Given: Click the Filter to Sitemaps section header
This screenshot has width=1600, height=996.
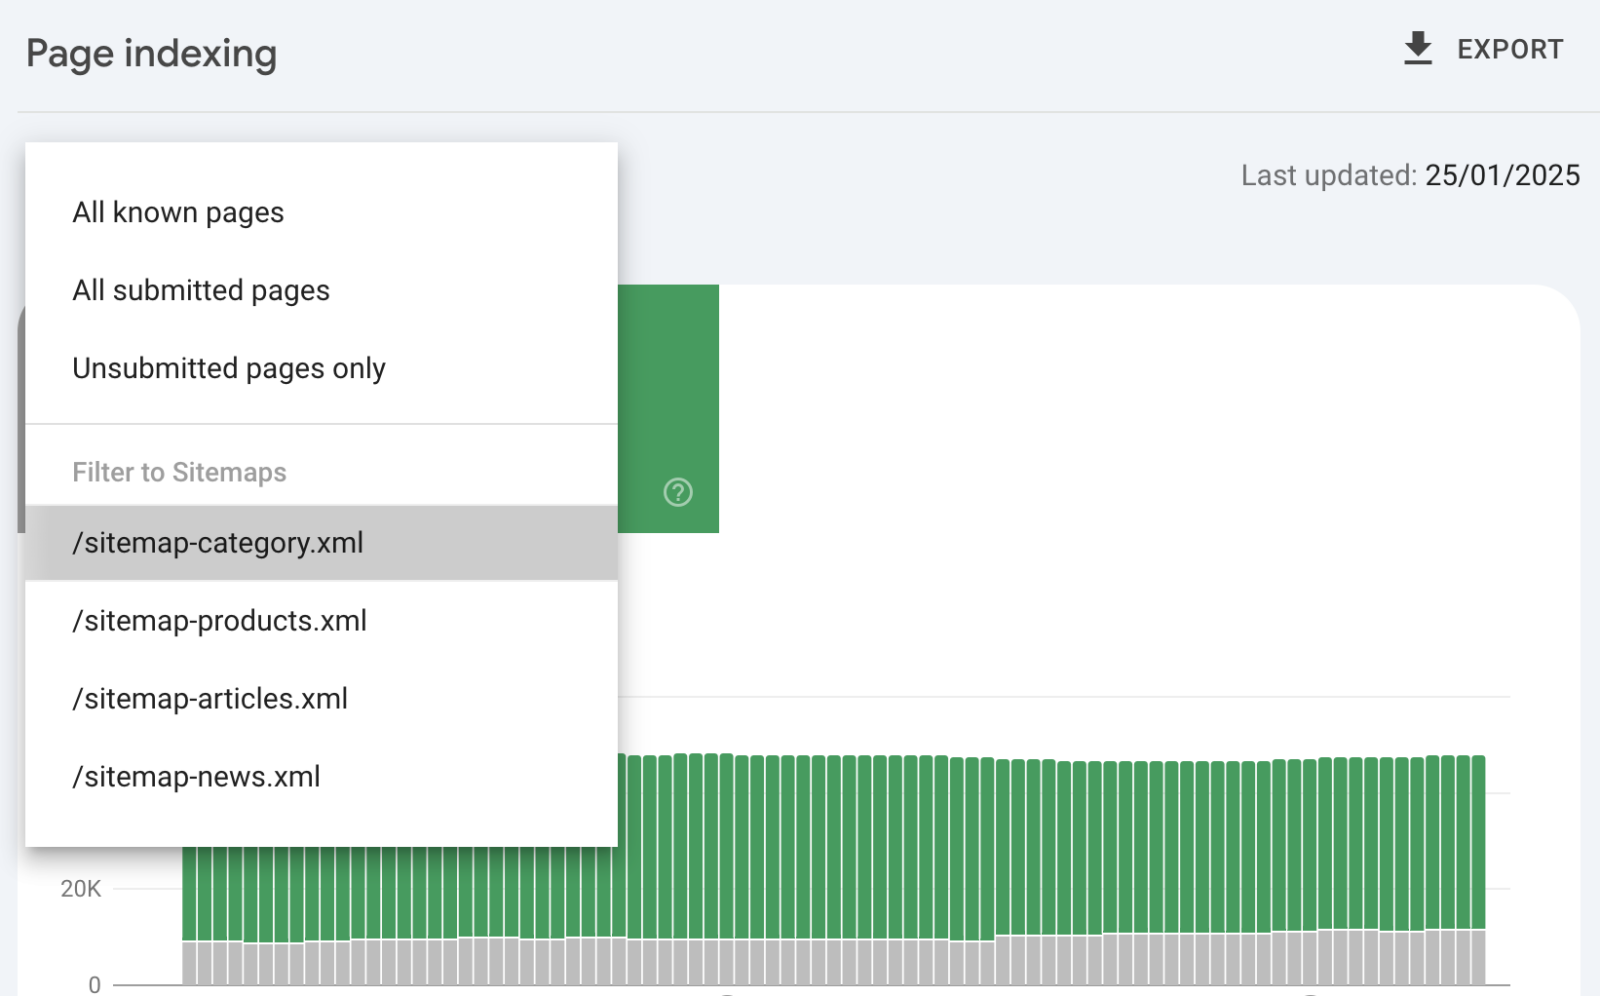Looking at the screenshot, I should [x=179, y=472].
